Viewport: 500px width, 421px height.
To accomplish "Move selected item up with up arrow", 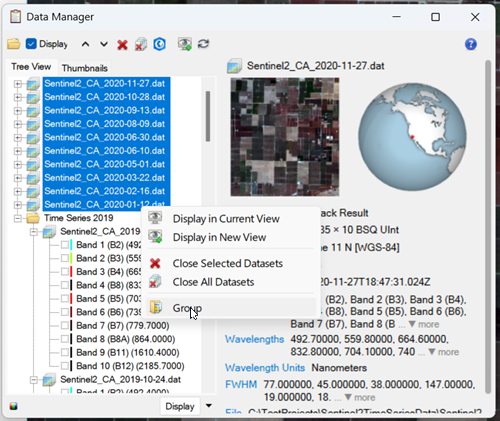I will [85, 44].
